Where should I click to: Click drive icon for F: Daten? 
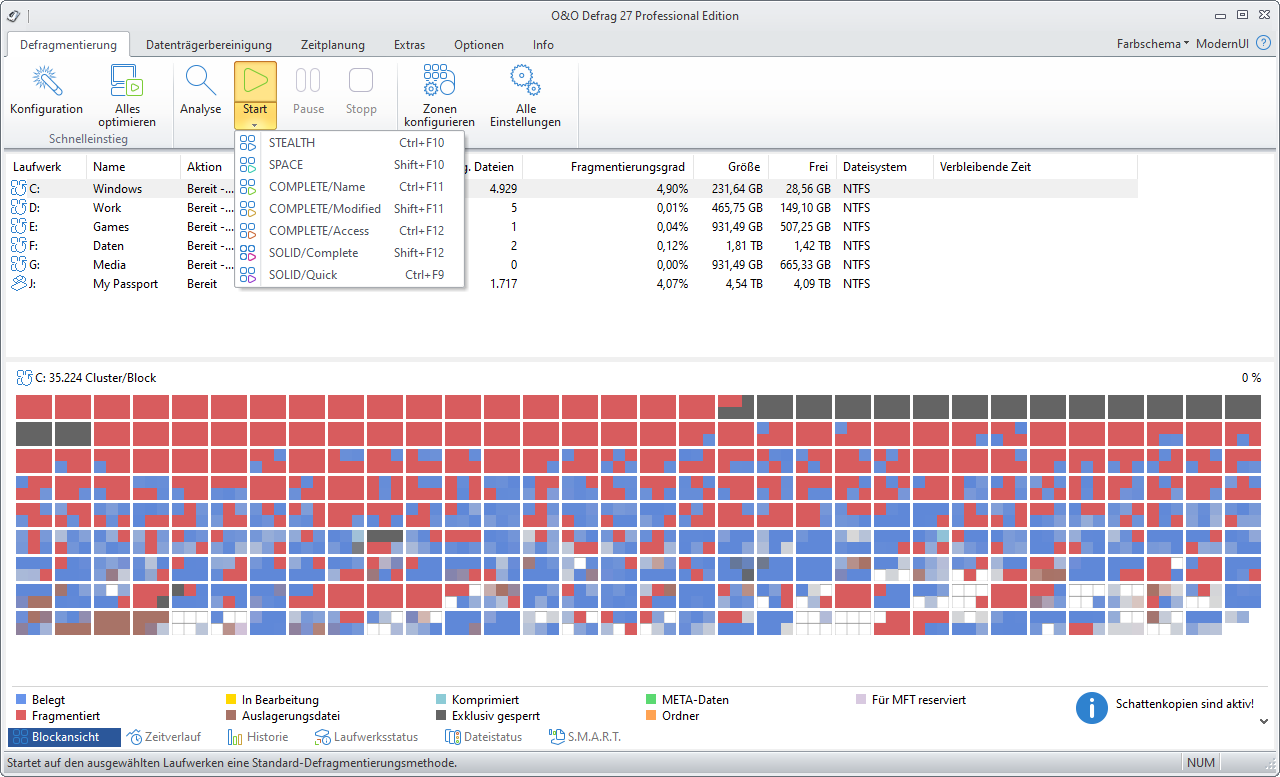click(19, 245)
